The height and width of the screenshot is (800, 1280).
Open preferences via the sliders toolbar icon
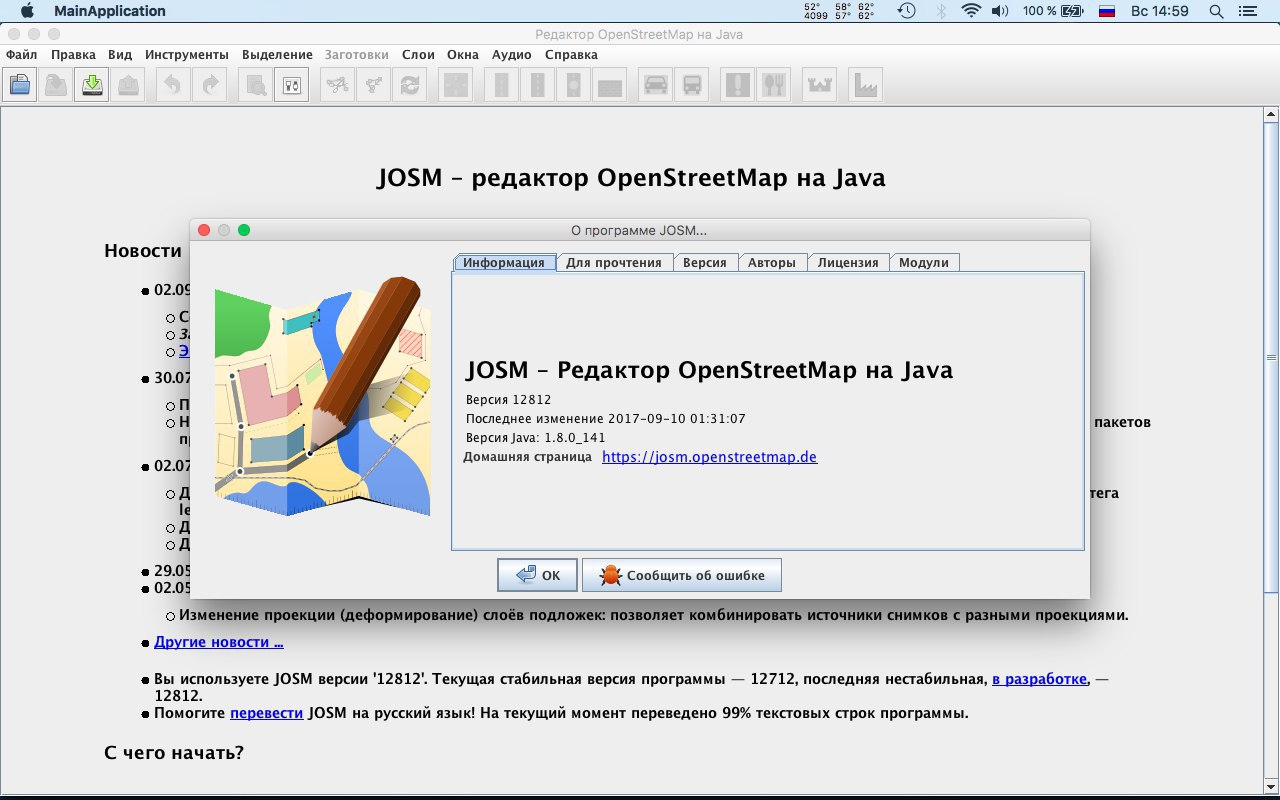292,85
